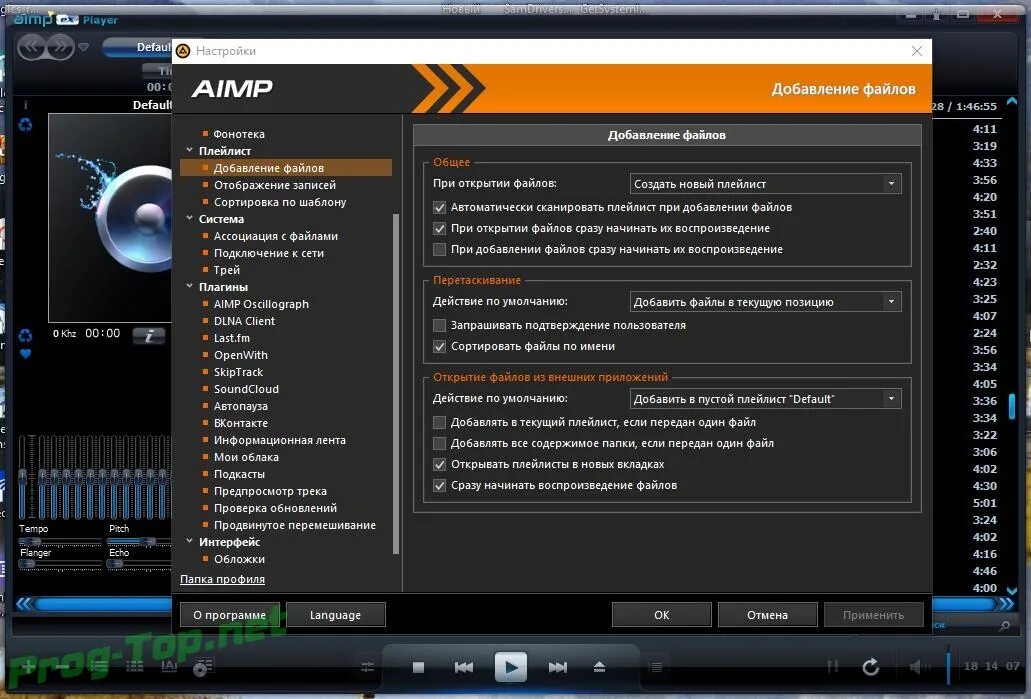Click the forward arrow in player header
Viewport: 1031px width, 699px height.
pos(60,47)
